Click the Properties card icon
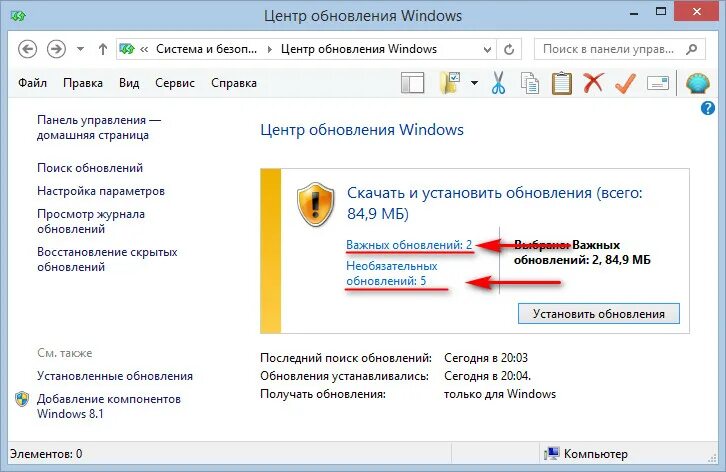Screen dimensions: 726x472 click(x=658, y=83)
